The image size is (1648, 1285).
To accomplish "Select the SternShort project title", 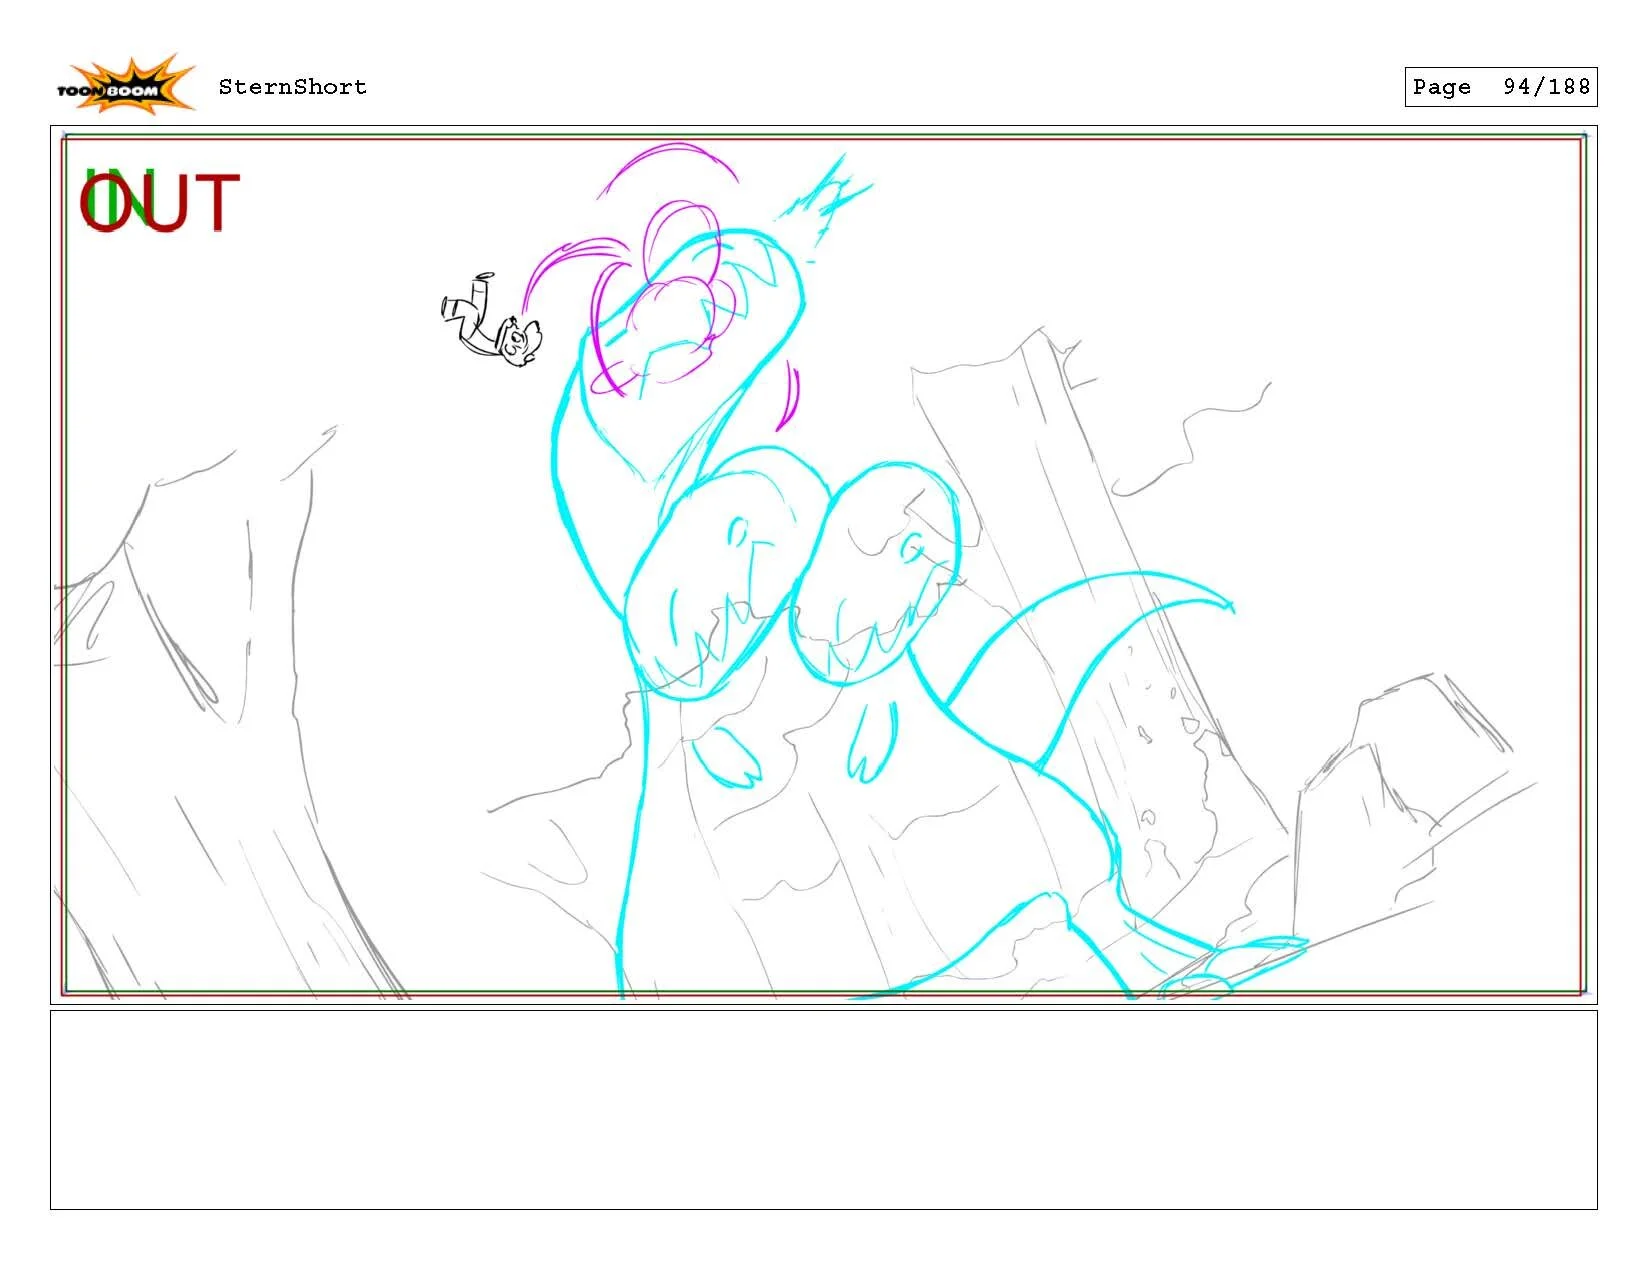I will [291, 87].
